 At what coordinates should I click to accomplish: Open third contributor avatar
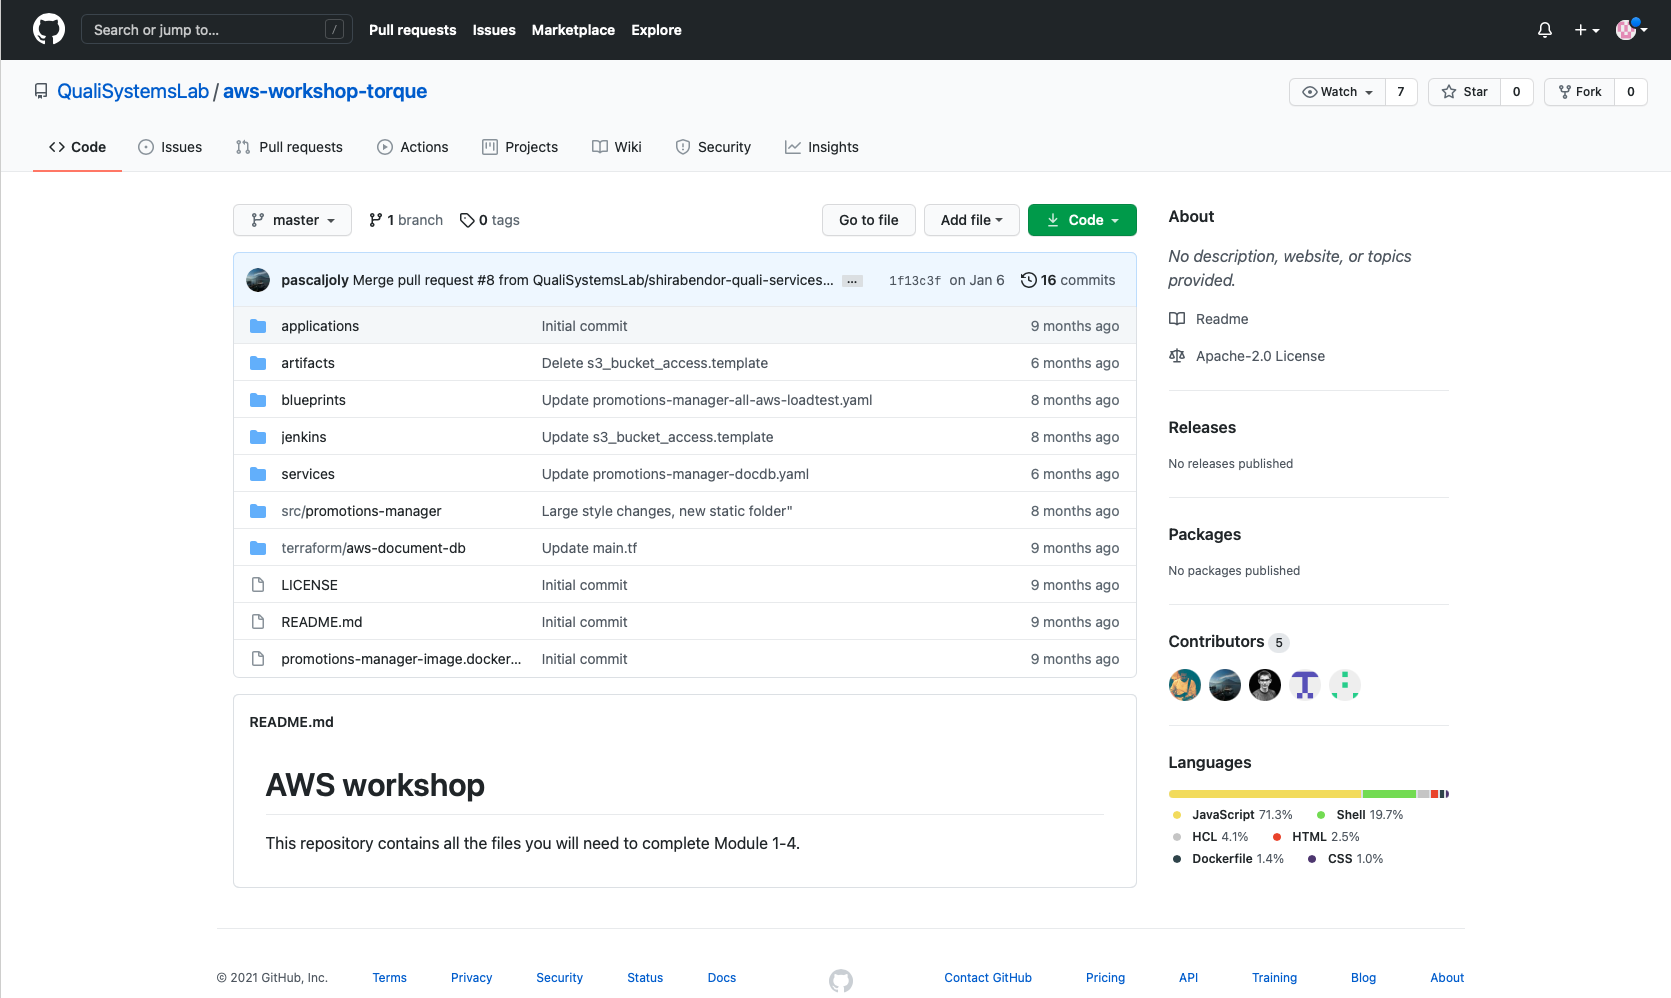[x=1265, y=685]
